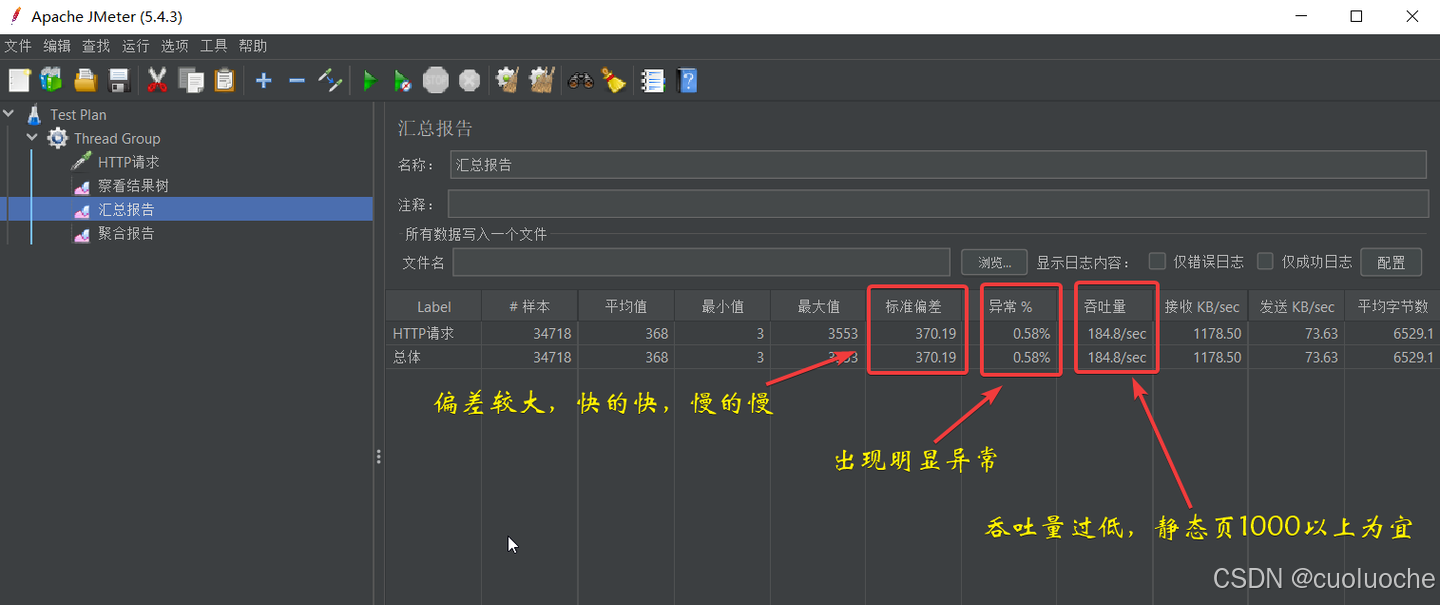The height and width of the screenshot is (605, 1440).
Task: Click the Copy icon in toolbar
Action: coord(191,80)
